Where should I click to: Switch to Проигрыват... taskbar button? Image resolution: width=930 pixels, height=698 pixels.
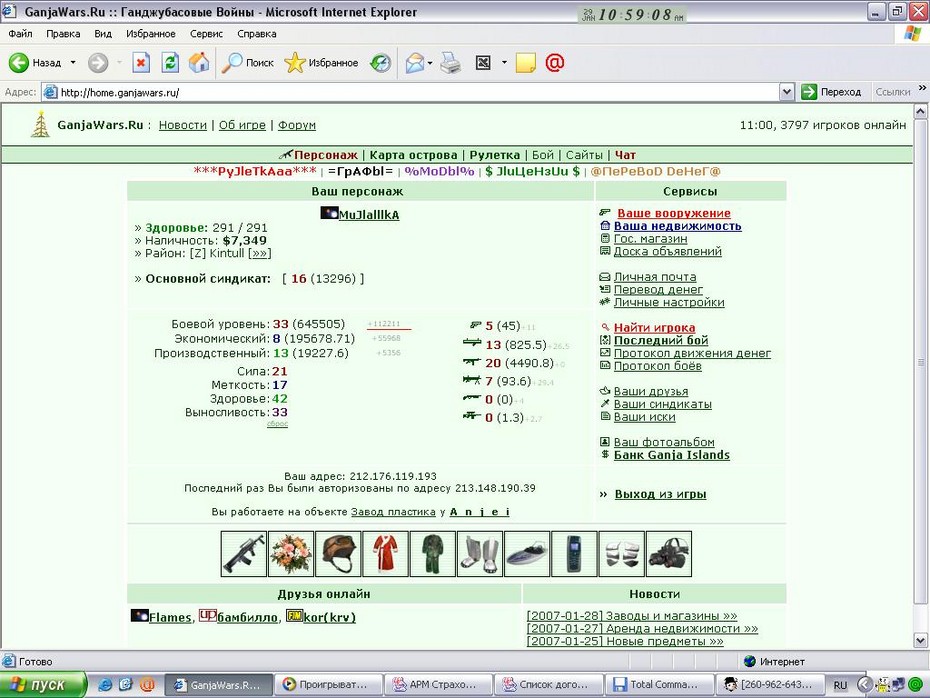tap(327, 684)
